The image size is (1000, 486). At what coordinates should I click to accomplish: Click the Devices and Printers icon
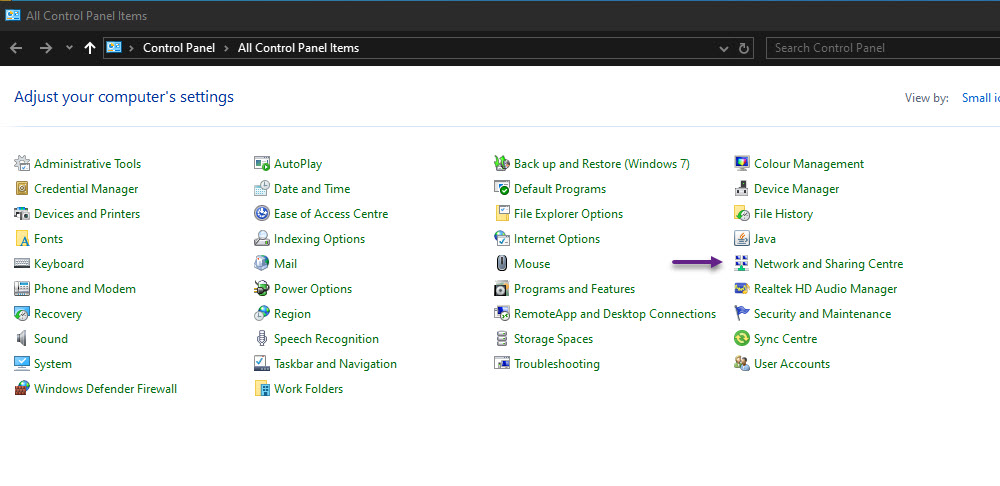pos(22,214)
